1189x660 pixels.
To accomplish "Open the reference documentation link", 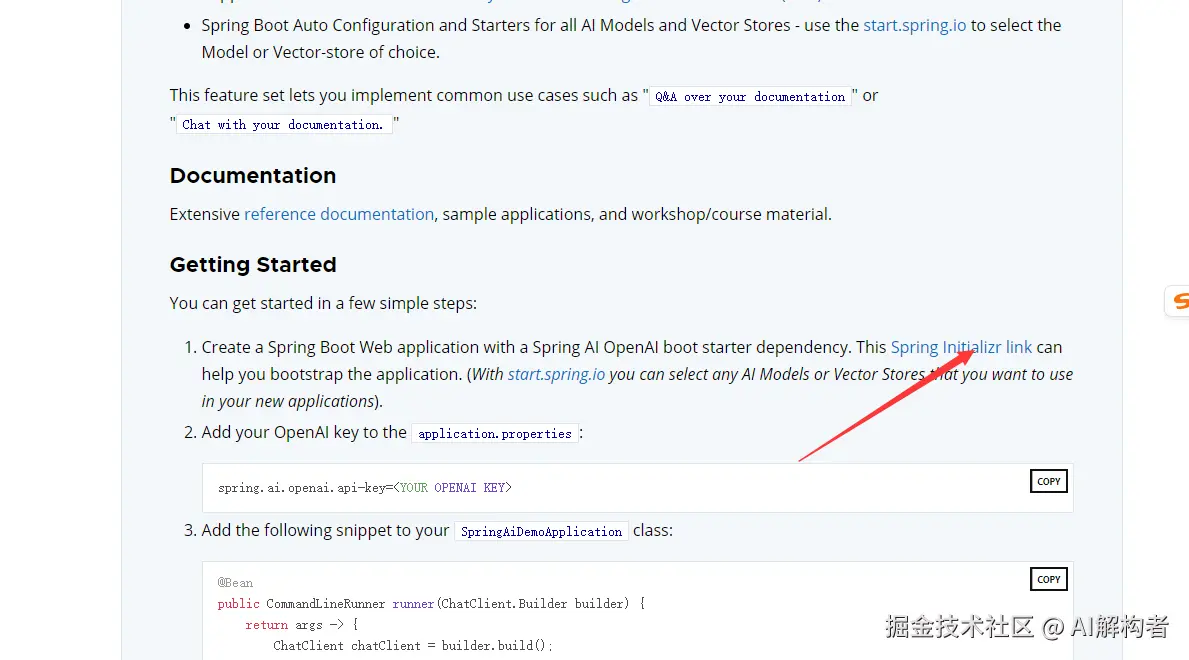I will [x=339, y=214].
